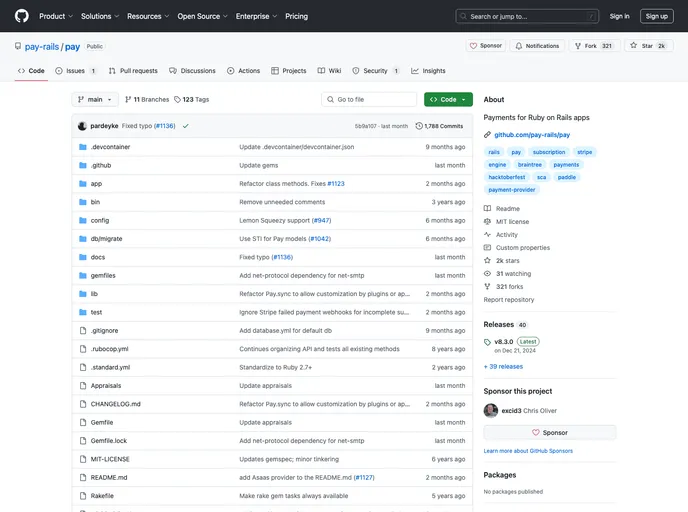The width and height of the screenshot is (688, 512).
Task: Click the Report repository link
Action: coord(509,300)
